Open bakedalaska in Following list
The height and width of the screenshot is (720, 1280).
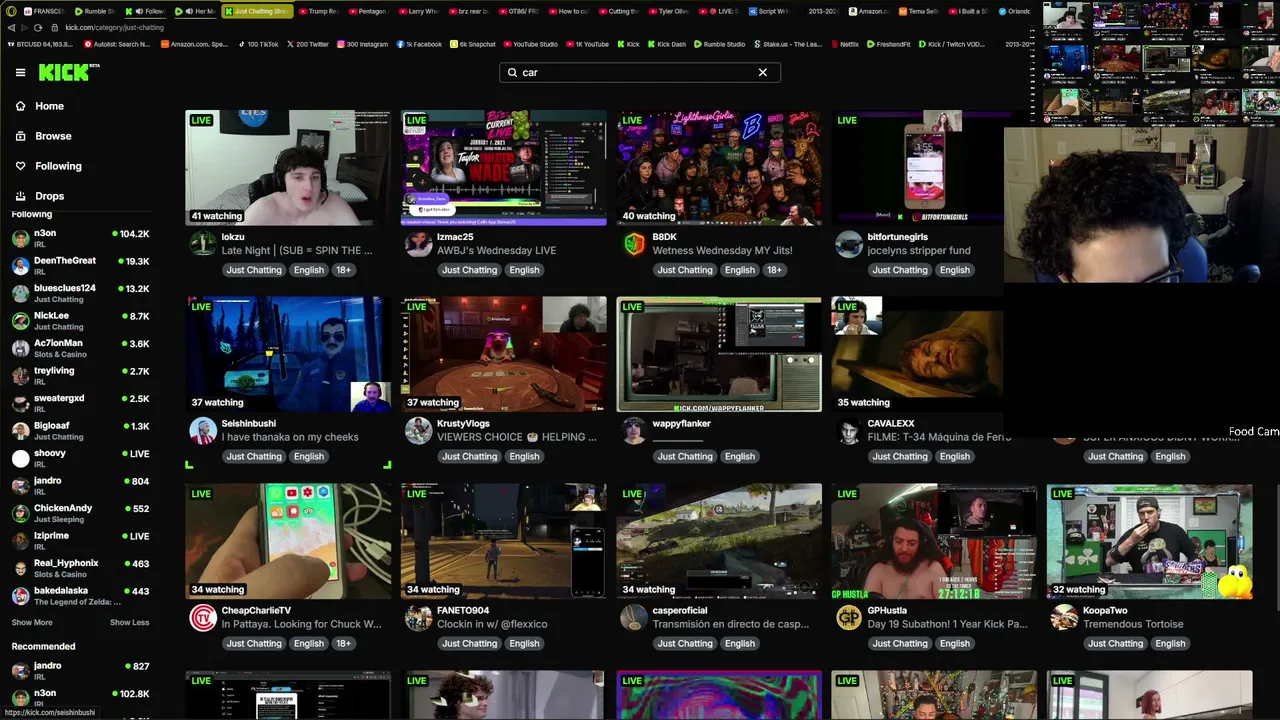point(80,595)
